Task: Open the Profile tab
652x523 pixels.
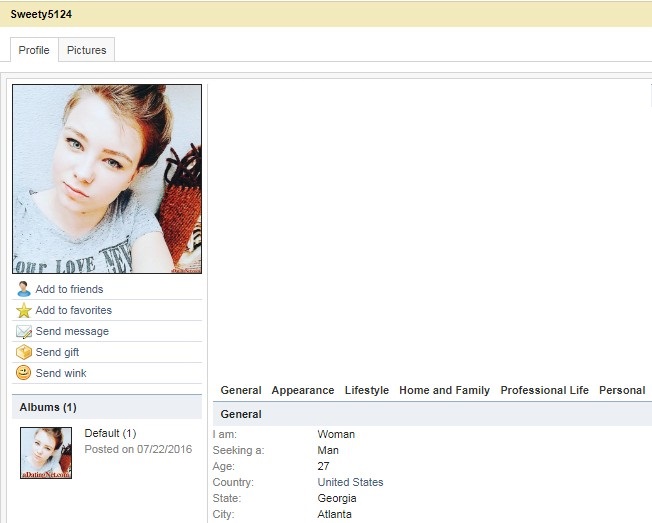Action: tap(34, 50)
